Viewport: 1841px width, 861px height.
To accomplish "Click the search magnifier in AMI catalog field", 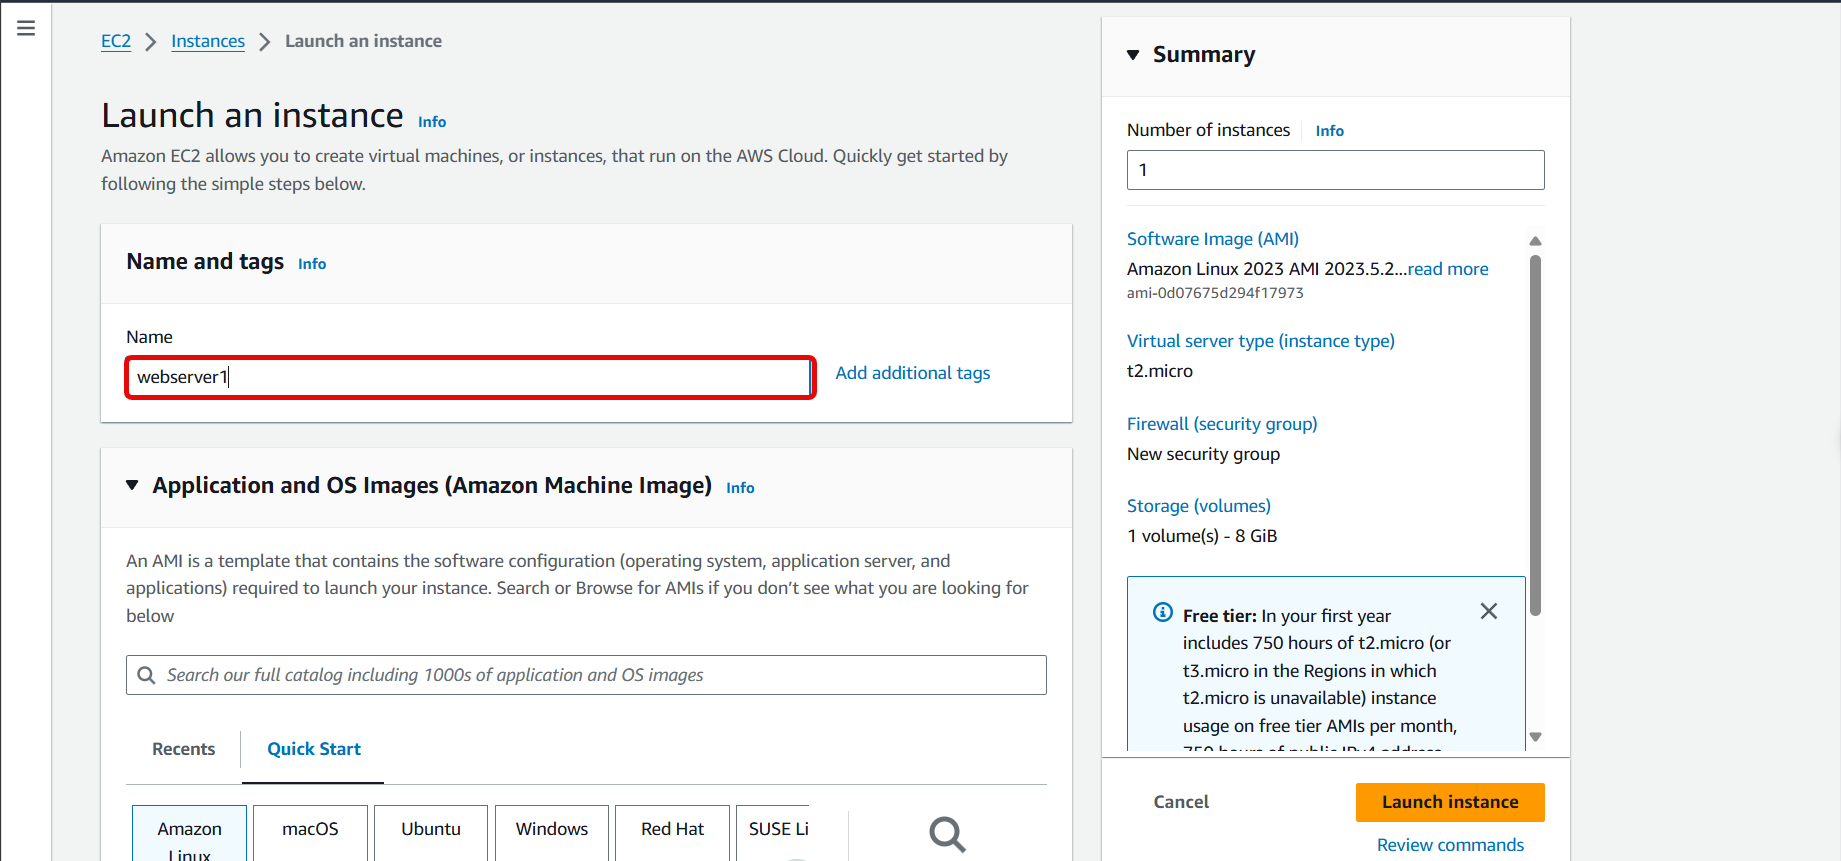I will [146, 675].
